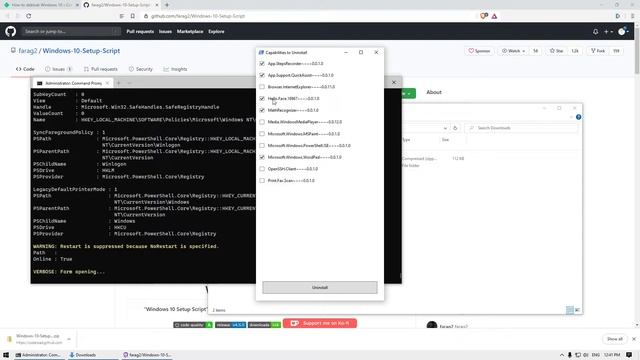Close the Administrator Command Prompt tab
Screen dimensions: 640x360
(107, 83)
